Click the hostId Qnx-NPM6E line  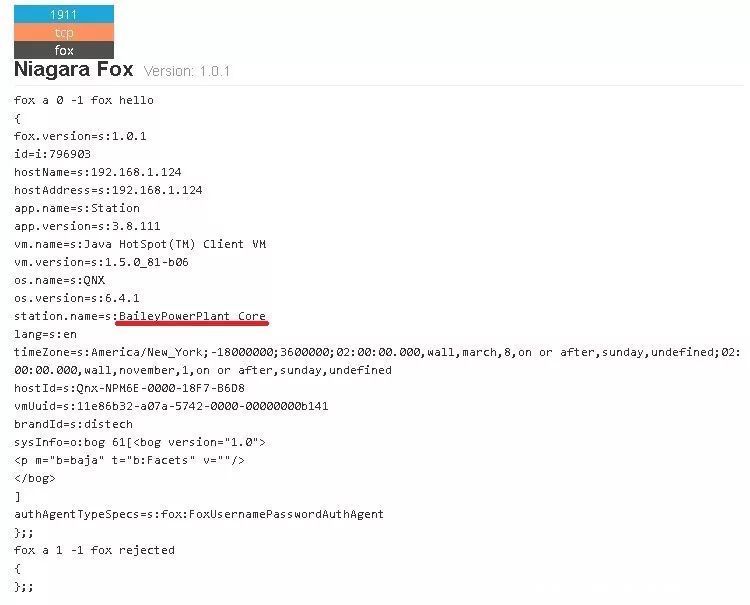tap(129, 388)
